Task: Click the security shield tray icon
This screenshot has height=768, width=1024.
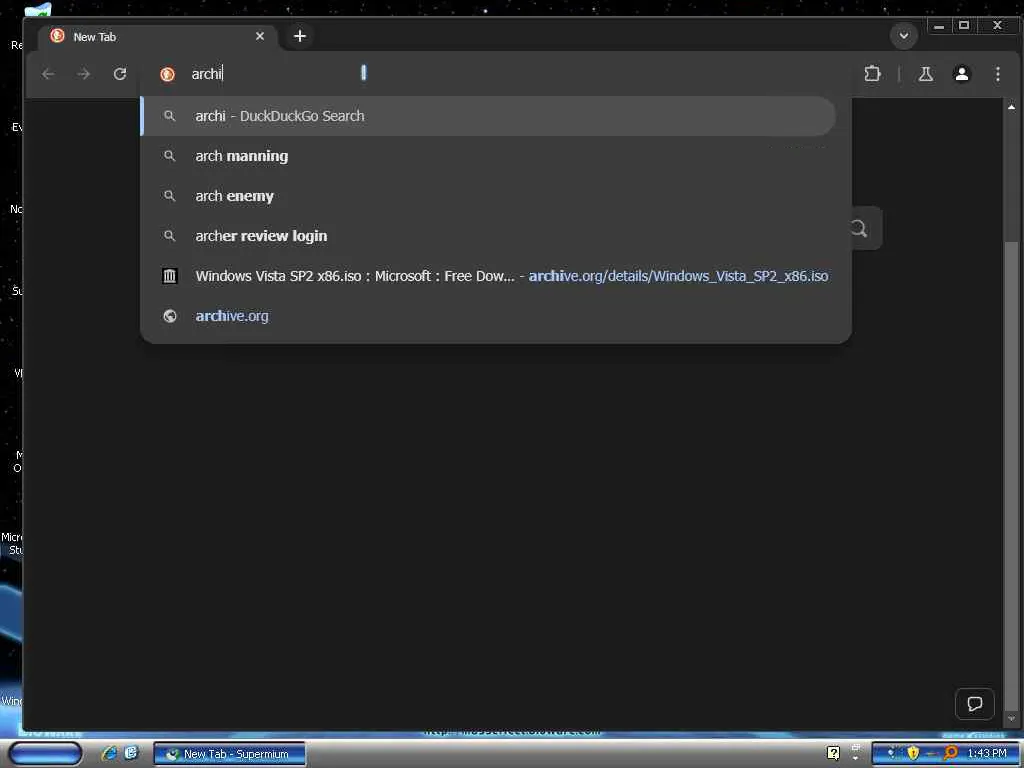Action: click(x=913, y=753)
